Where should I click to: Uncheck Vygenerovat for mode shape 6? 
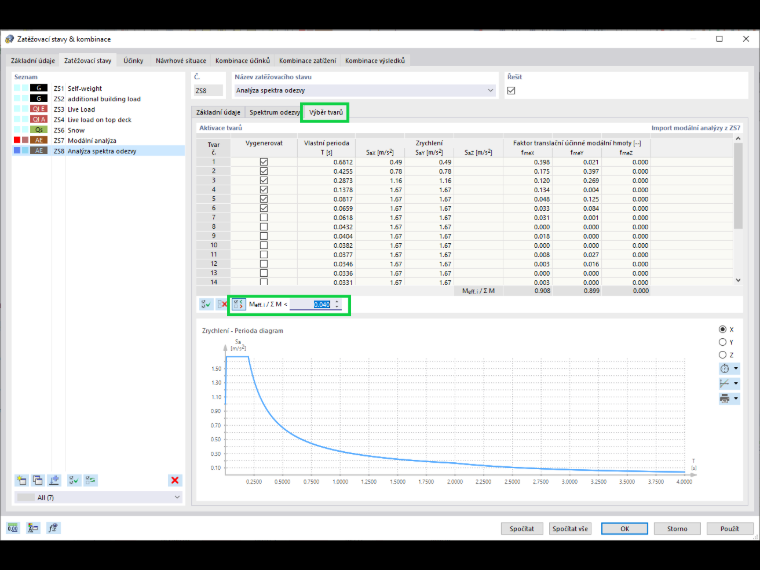tap(264, 208)
